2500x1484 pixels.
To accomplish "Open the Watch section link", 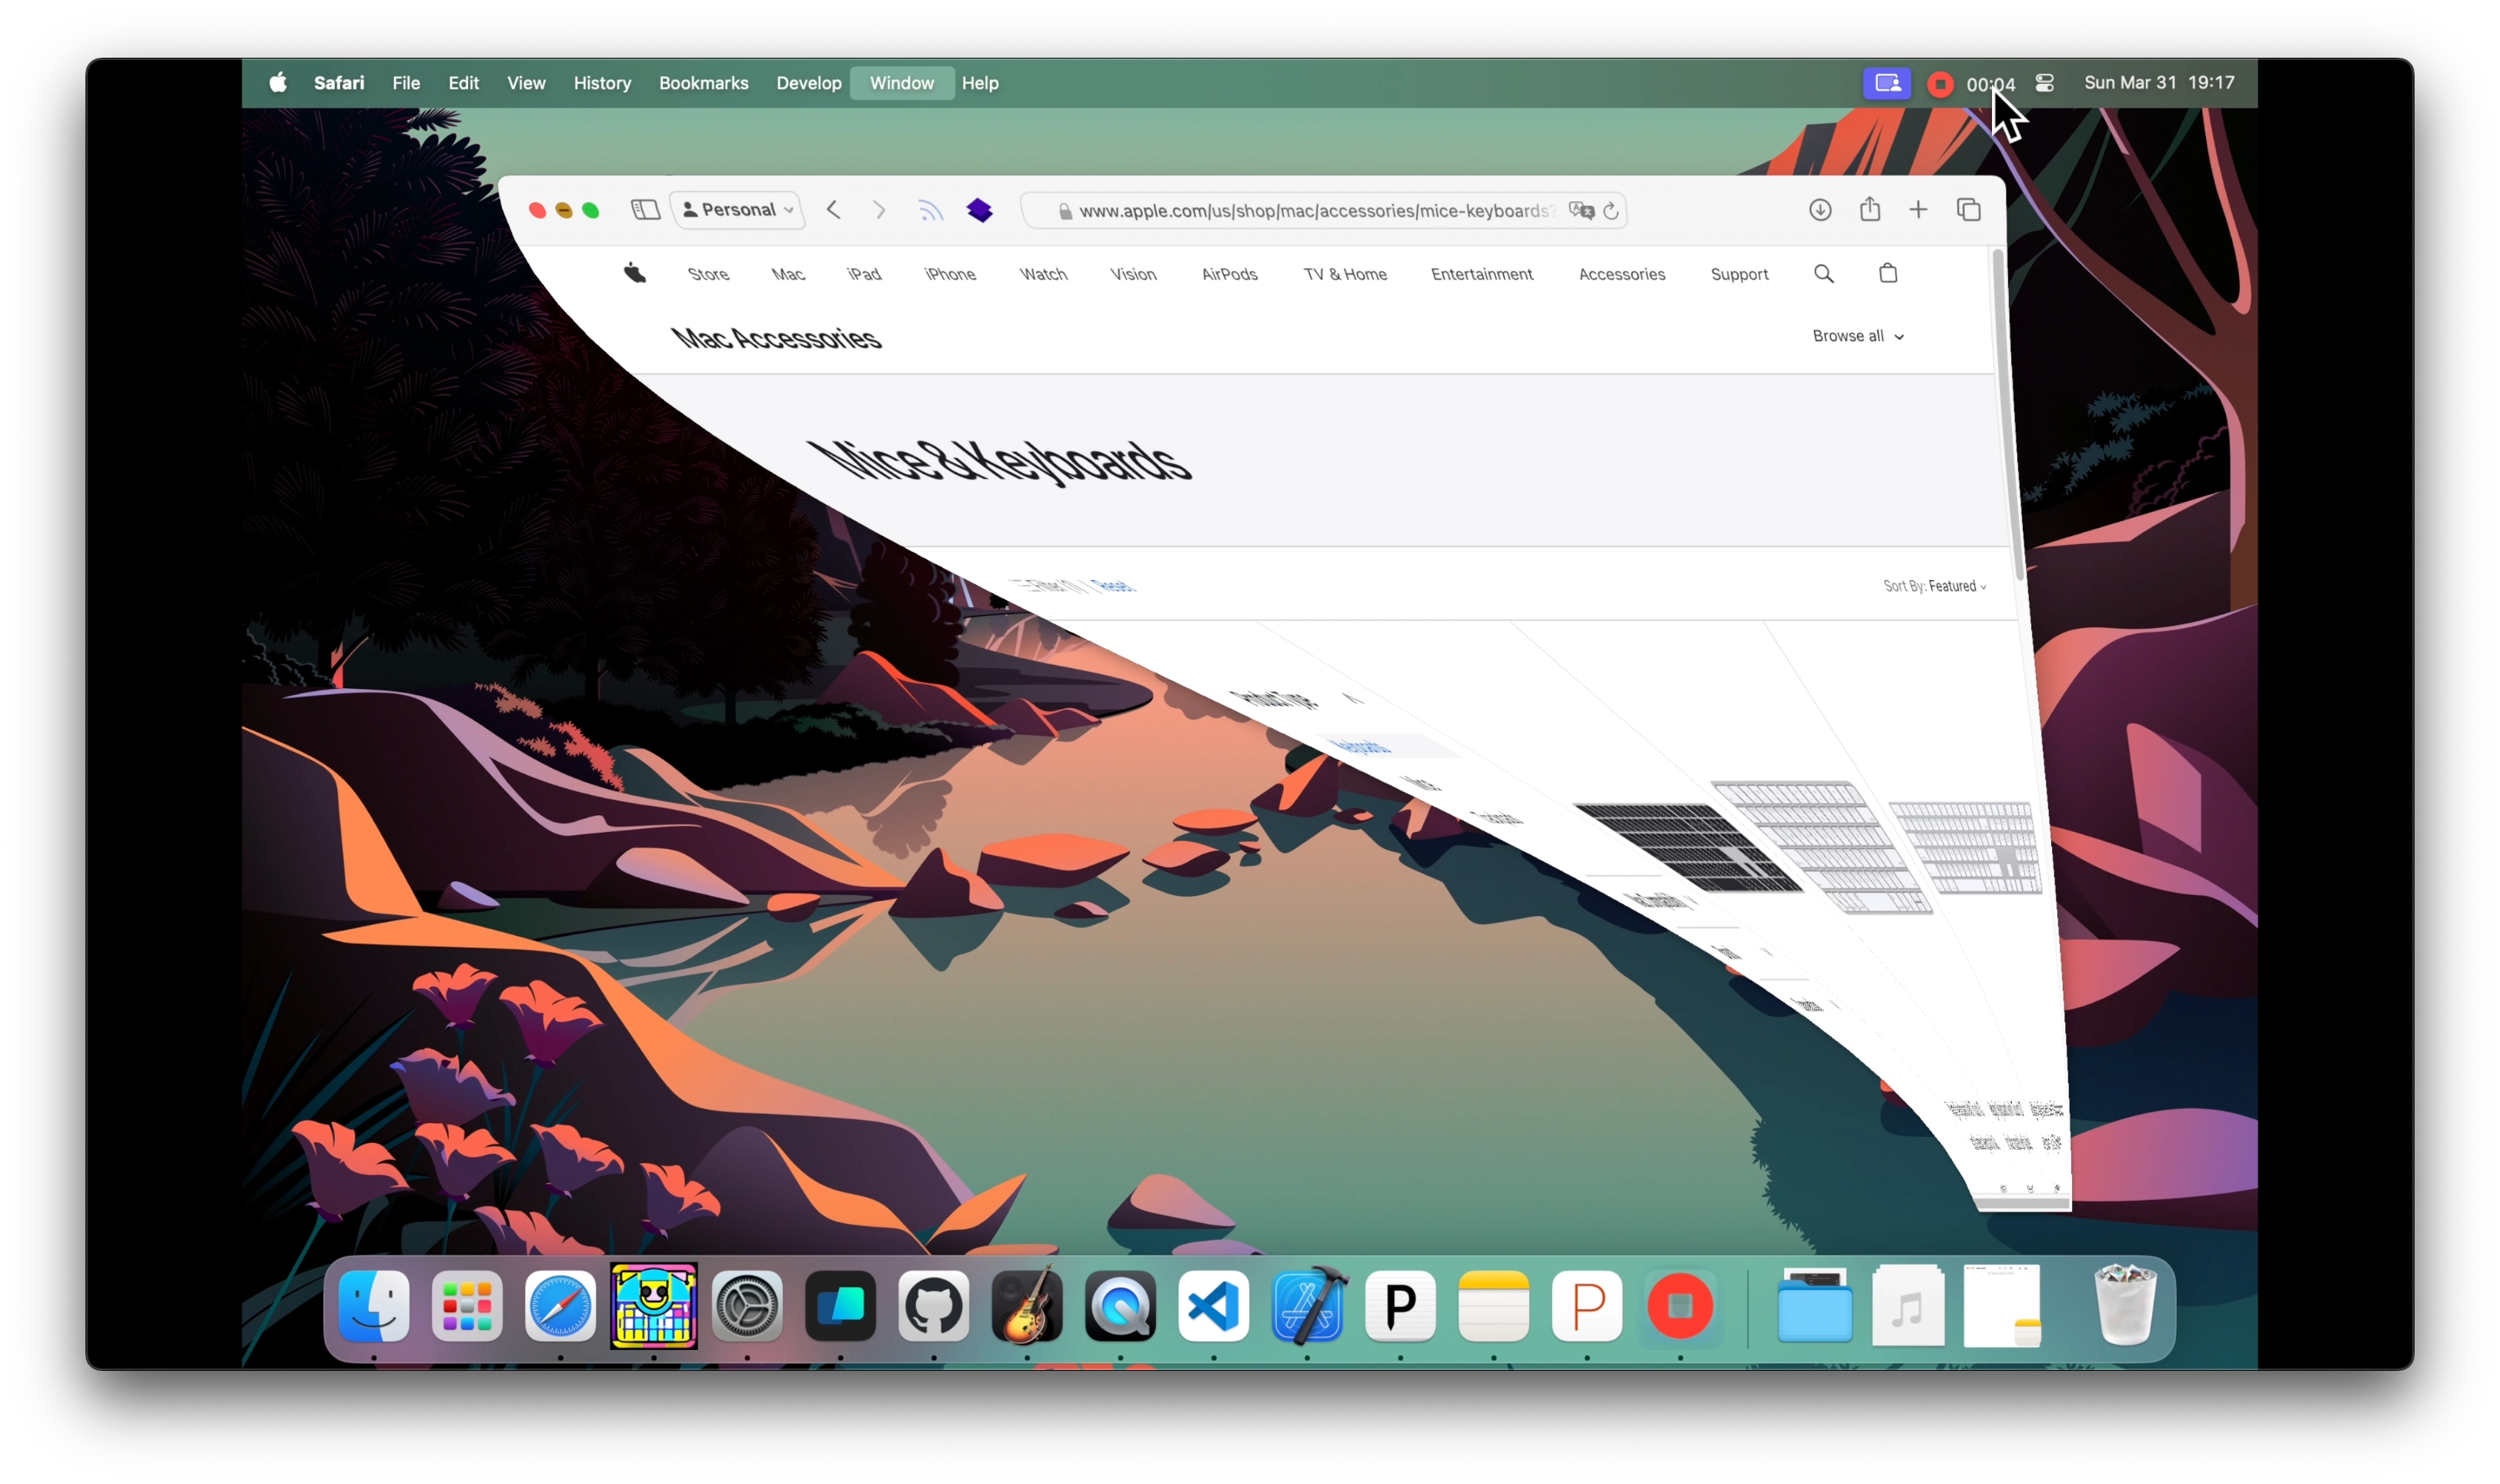I will pyautogui.click(x=1043, y=274).
